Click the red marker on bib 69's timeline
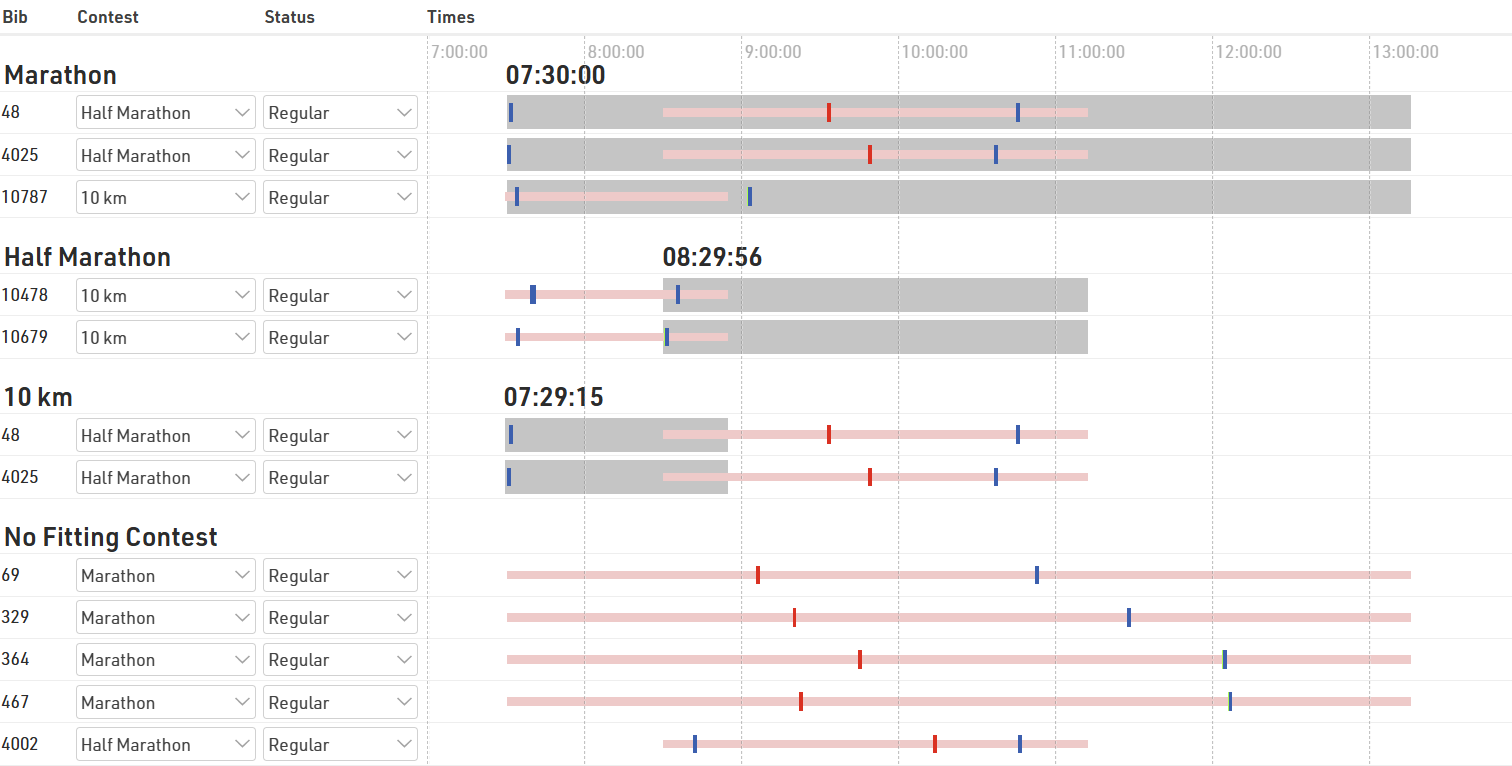This screenshot has width=1512, height=766. (x=758, y=575)
